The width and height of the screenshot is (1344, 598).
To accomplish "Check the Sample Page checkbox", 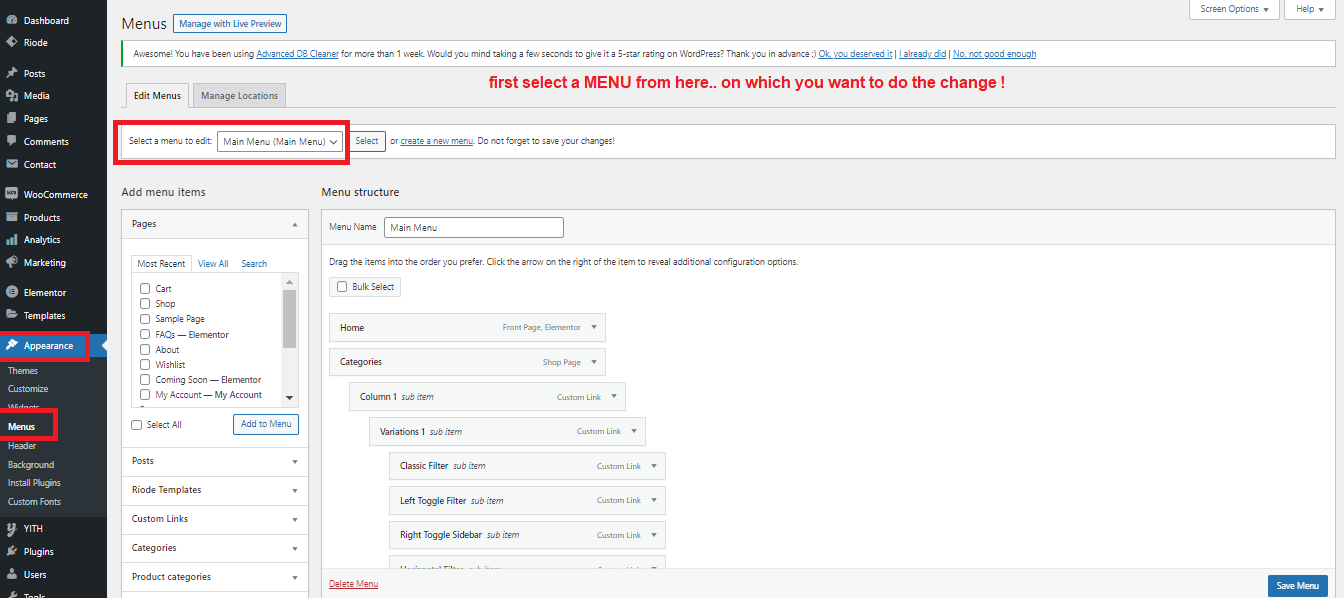I will (x=145, y=319).
